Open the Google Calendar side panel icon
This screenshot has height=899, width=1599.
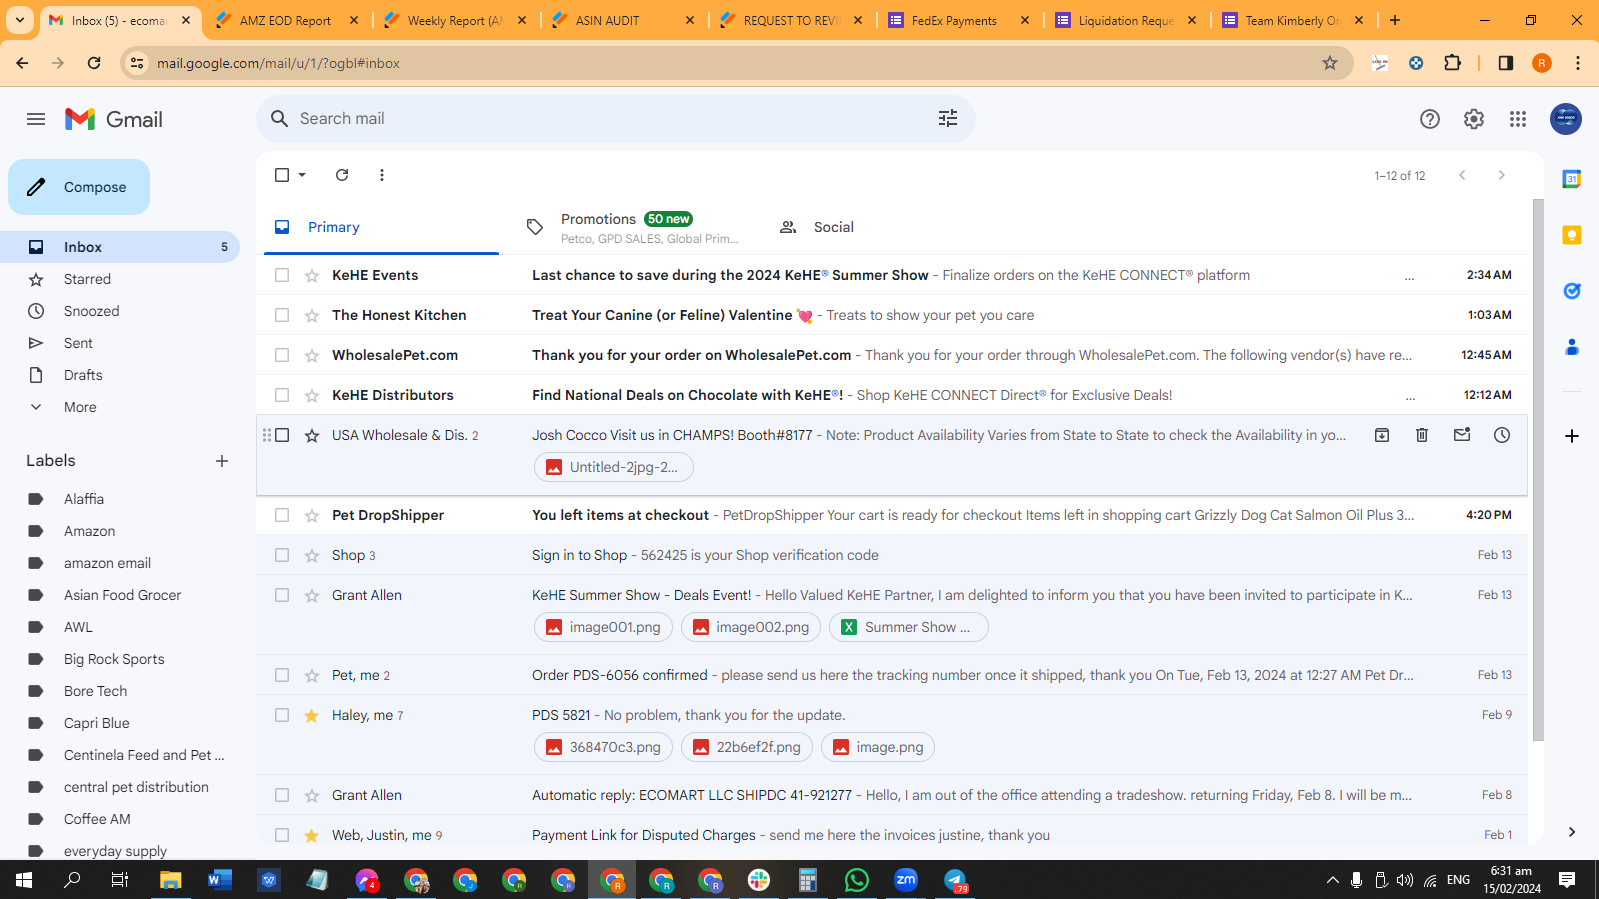pyautogui.click(x=1572, y=179)
